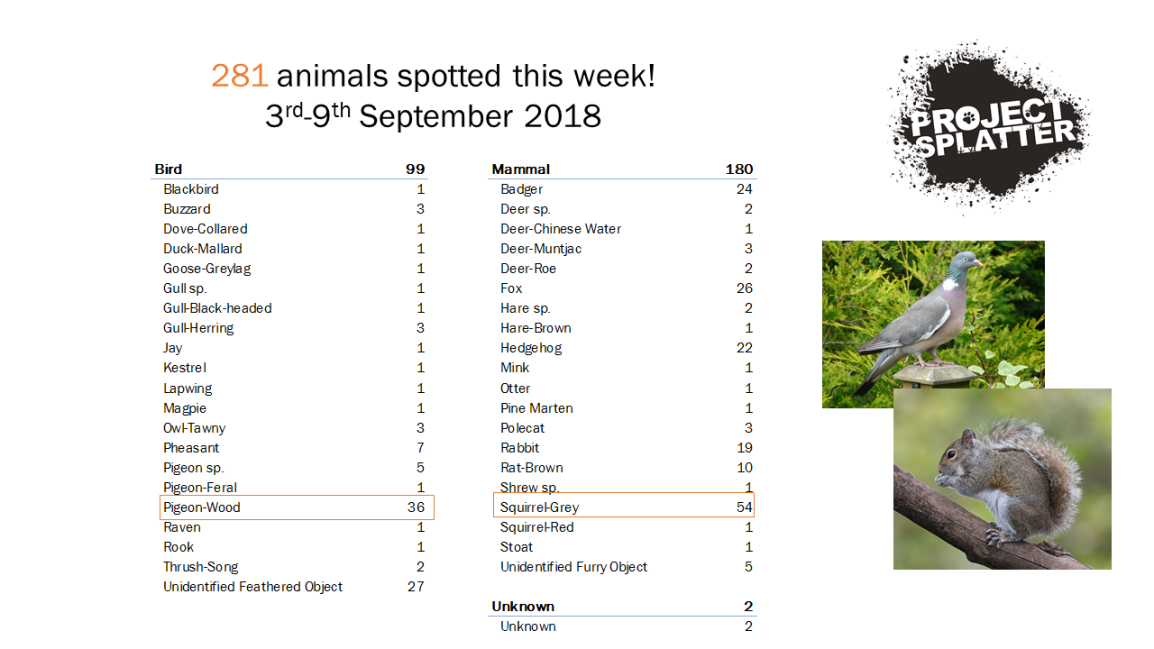Click the highlighted Squirrel-Grey row
The height and width of the screenshot is (649, 1154).
coord(624,507)
